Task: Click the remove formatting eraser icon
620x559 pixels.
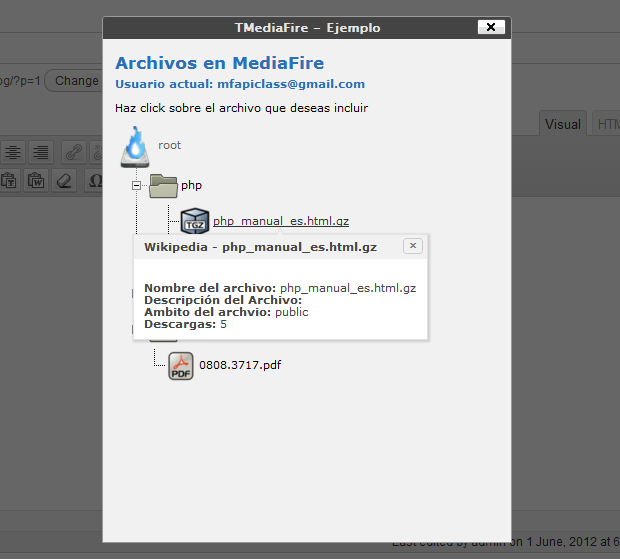Action: point(64,181)
